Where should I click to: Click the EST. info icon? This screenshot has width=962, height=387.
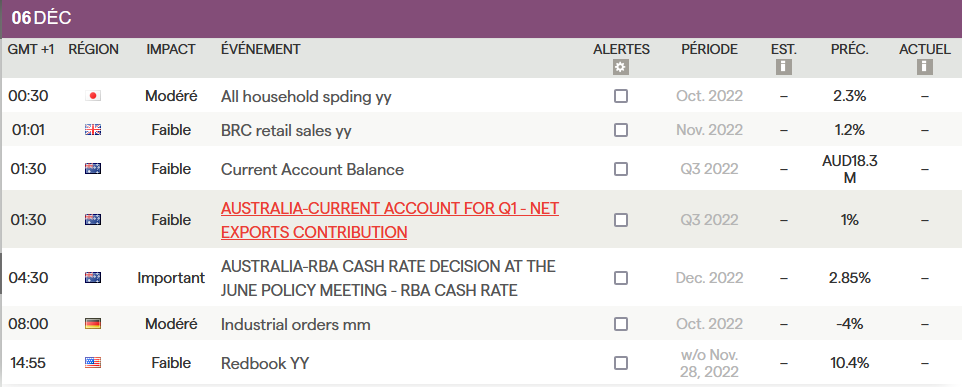(x=783, y=67)
